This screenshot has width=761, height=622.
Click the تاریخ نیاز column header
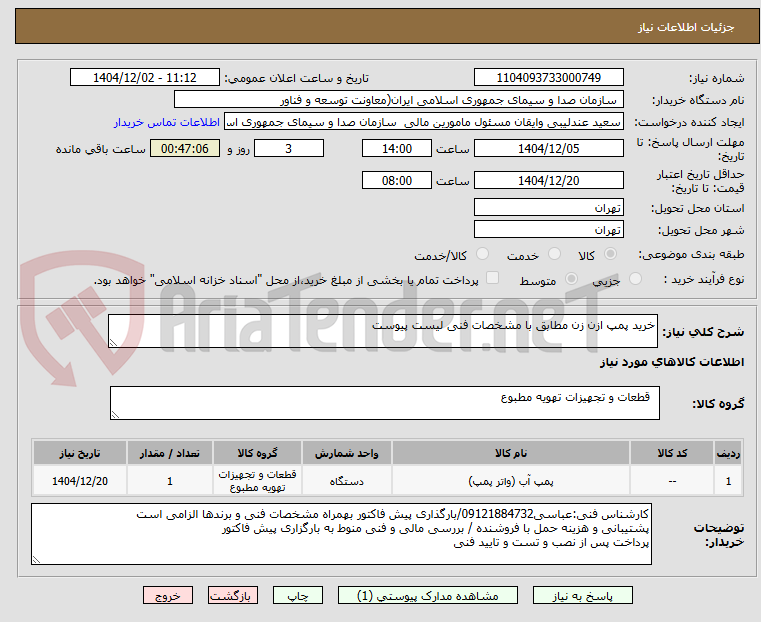click(80, 453)
